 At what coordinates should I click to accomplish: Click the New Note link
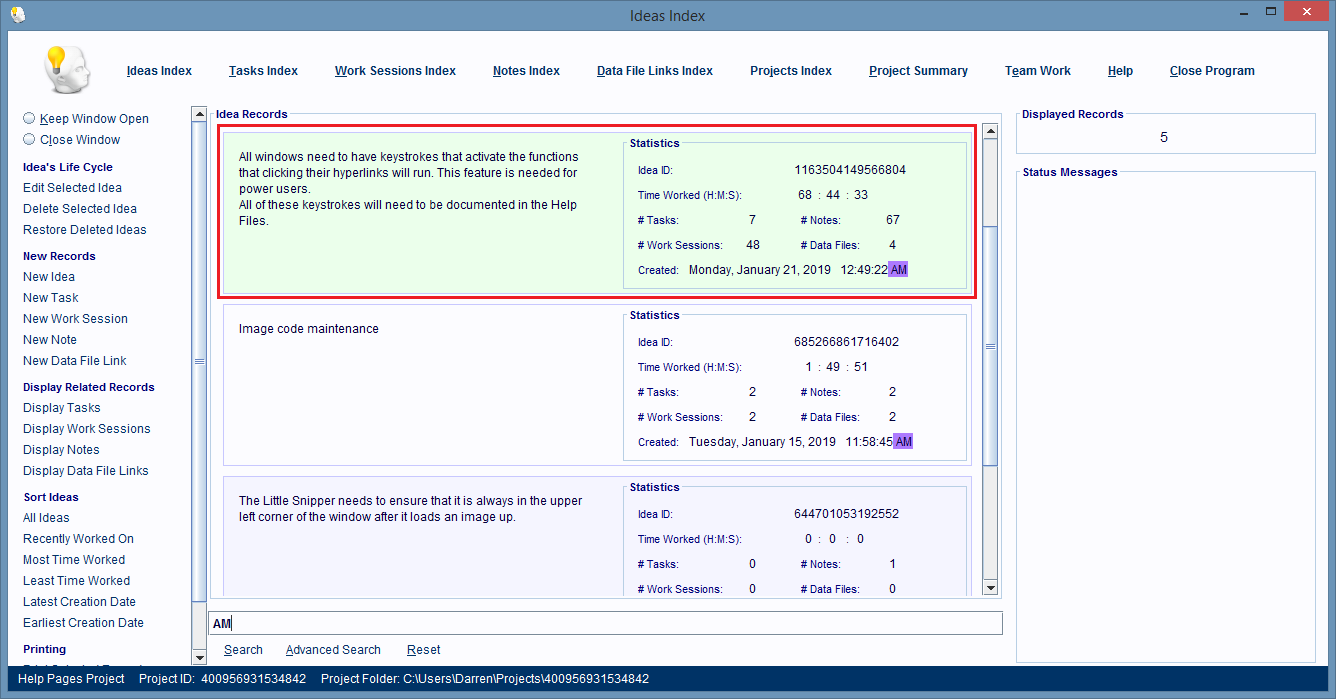50,340
